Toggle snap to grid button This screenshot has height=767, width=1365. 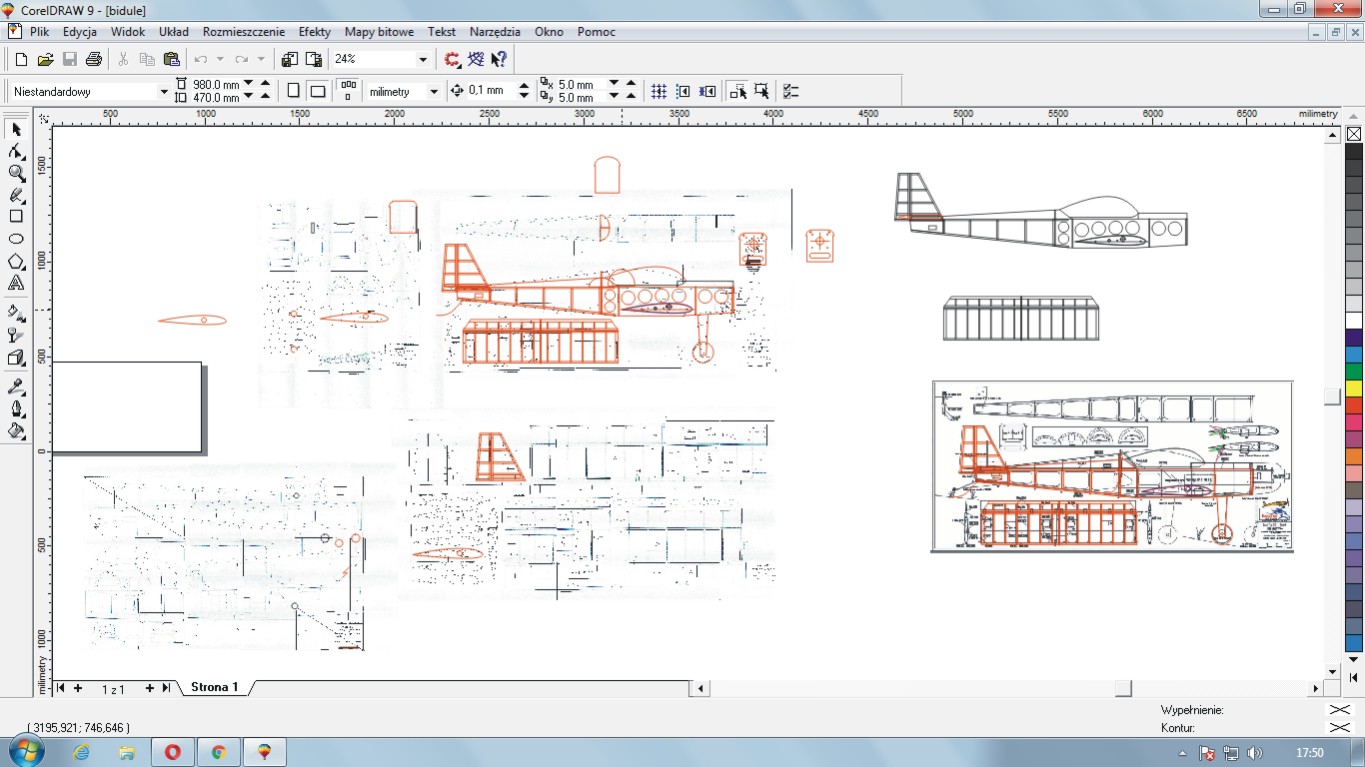tap(659, 91)
